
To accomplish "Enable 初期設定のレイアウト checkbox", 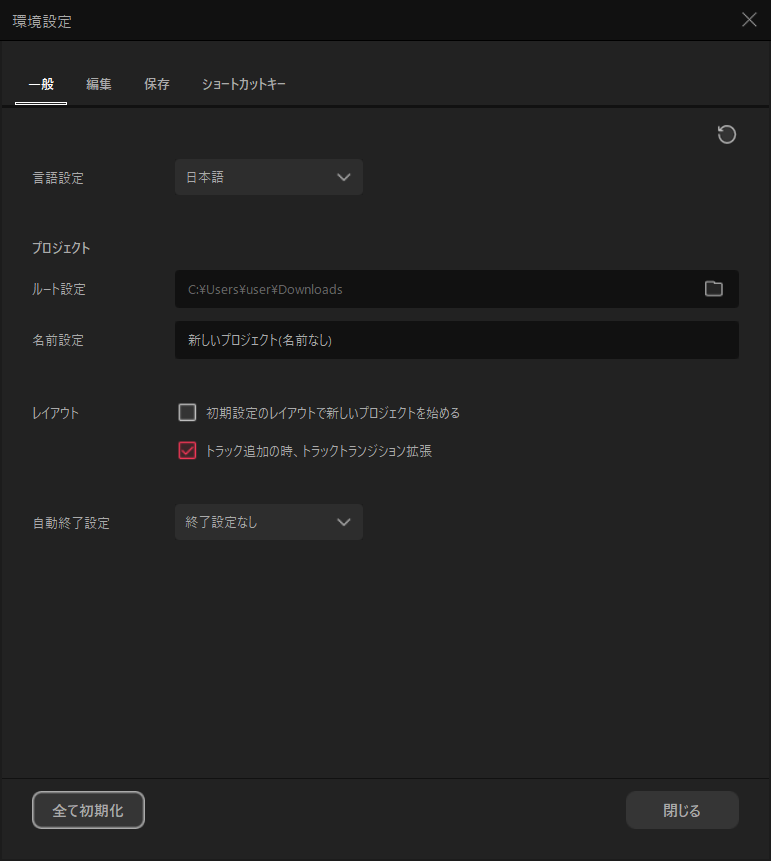I will click(187, 412).
